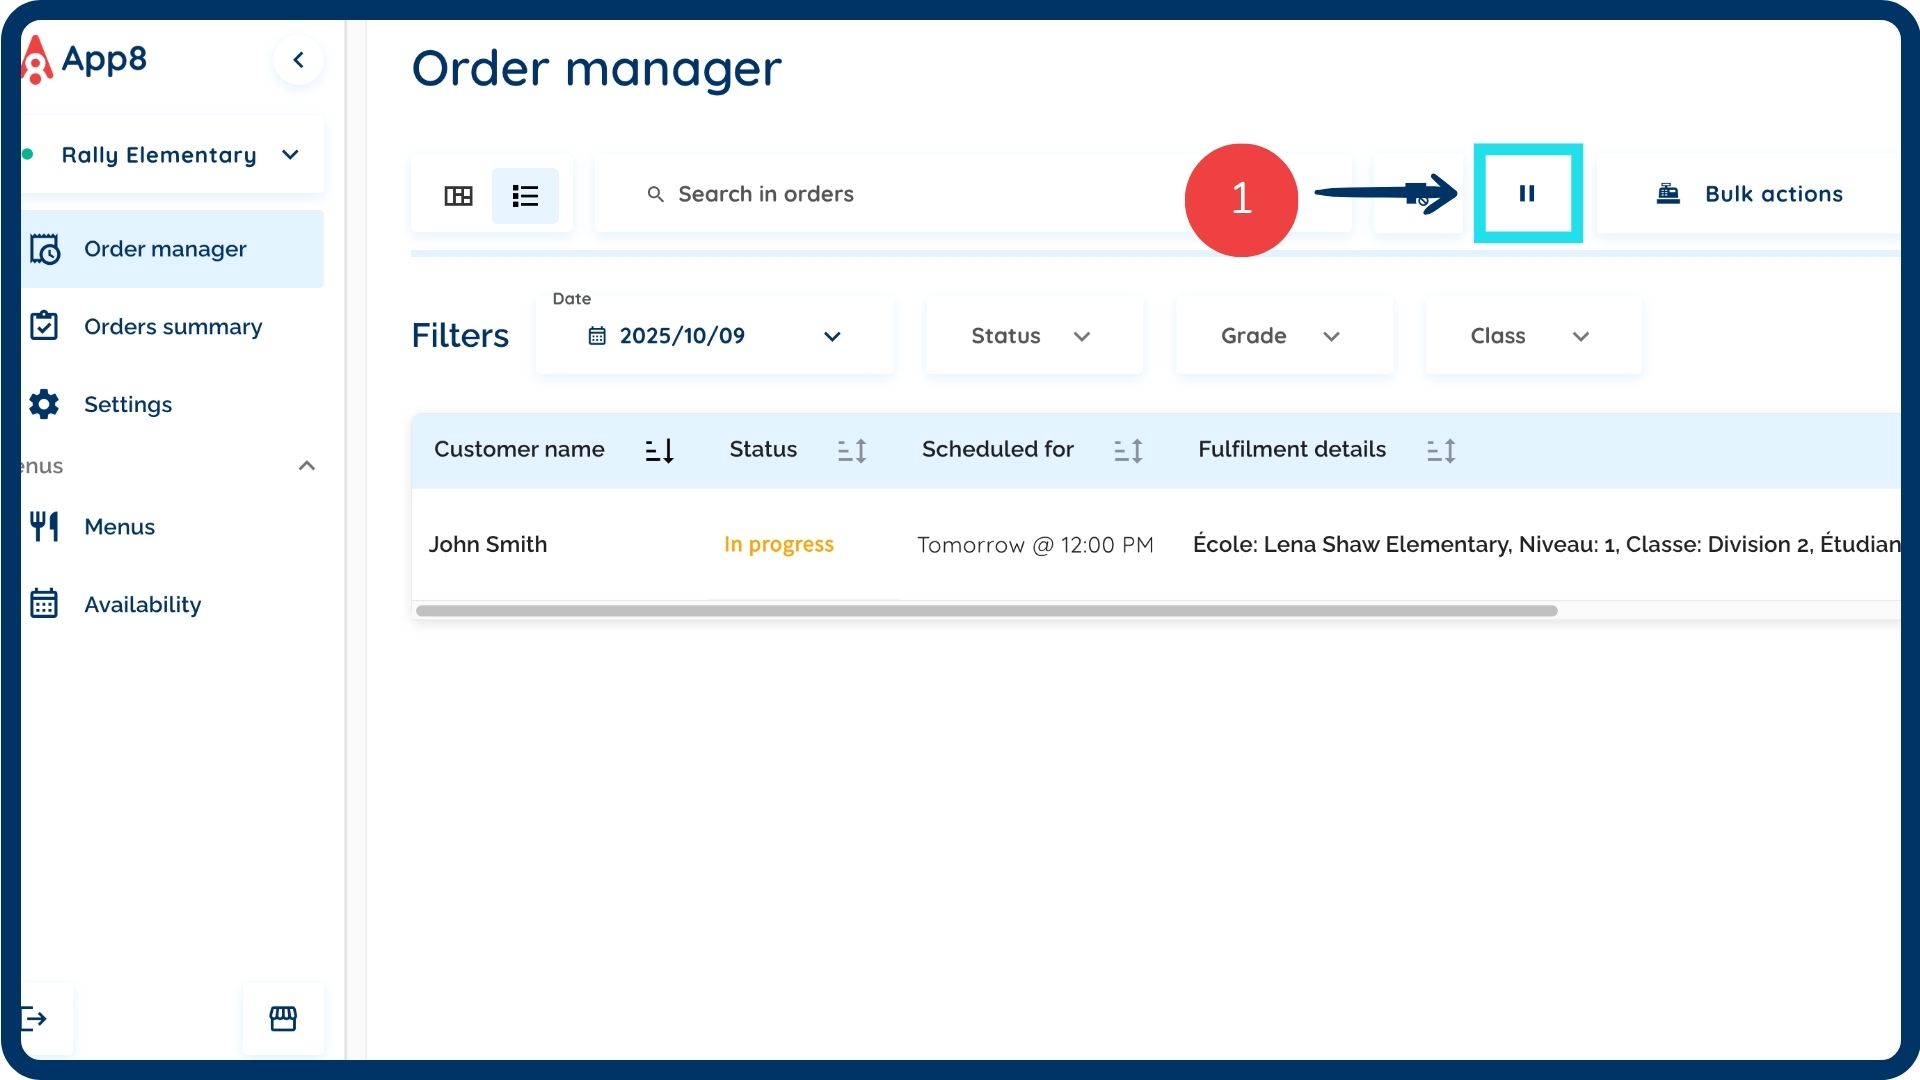
Task: Go to Availability in the sidebar
Action: [142, 605]
